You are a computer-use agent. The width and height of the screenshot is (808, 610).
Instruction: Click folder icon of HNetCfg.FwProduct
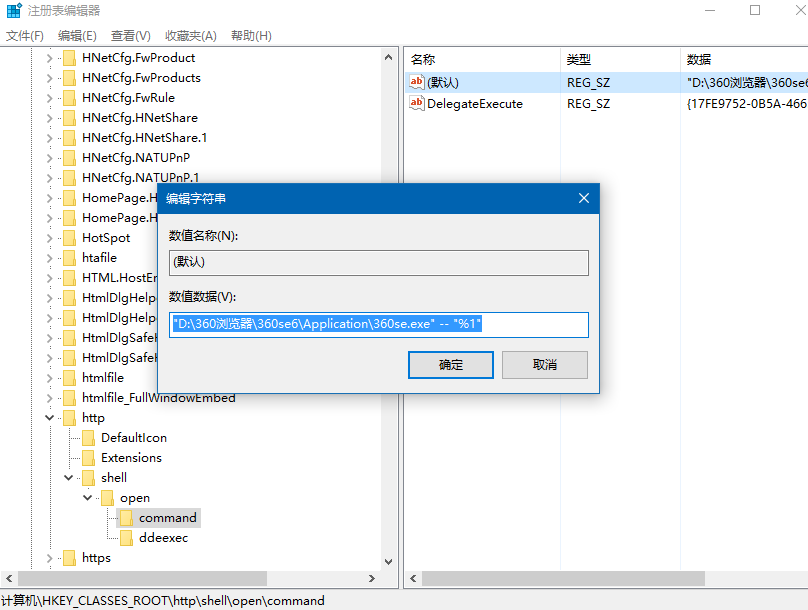tap(70, 58)
